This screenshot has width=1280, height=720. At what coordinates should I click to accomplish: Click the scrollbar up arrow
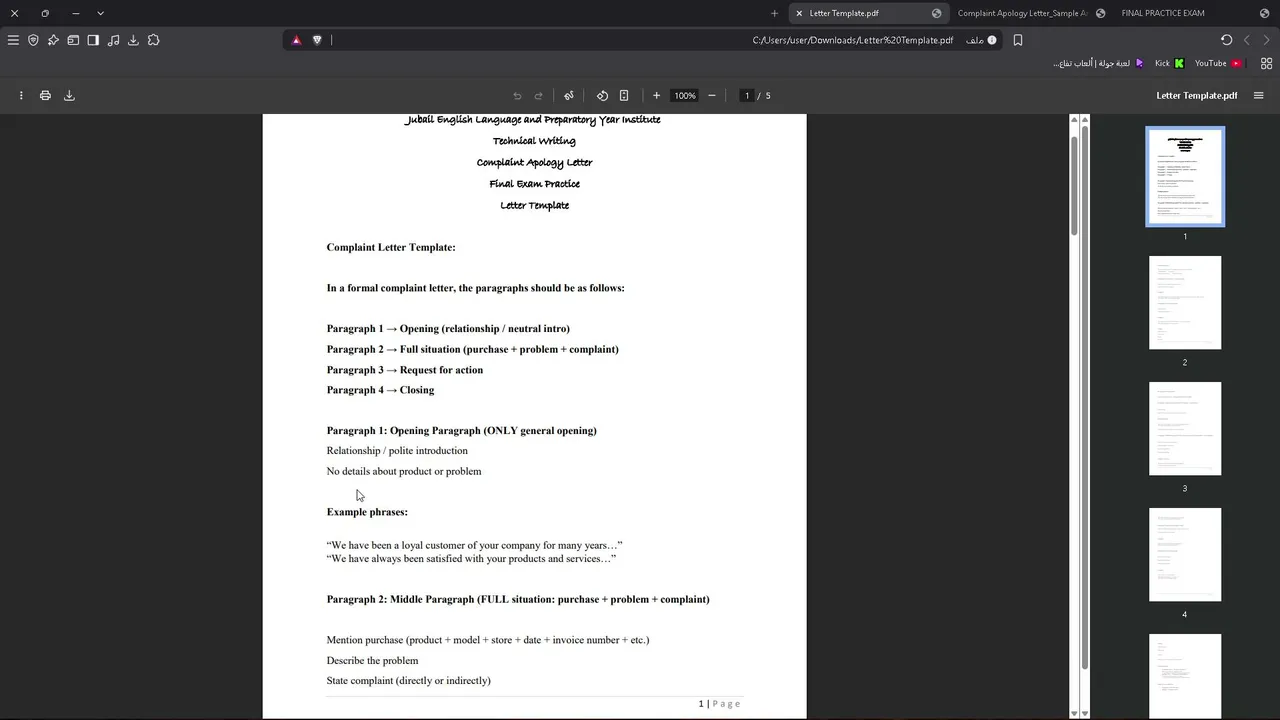tap(1074, 120)
